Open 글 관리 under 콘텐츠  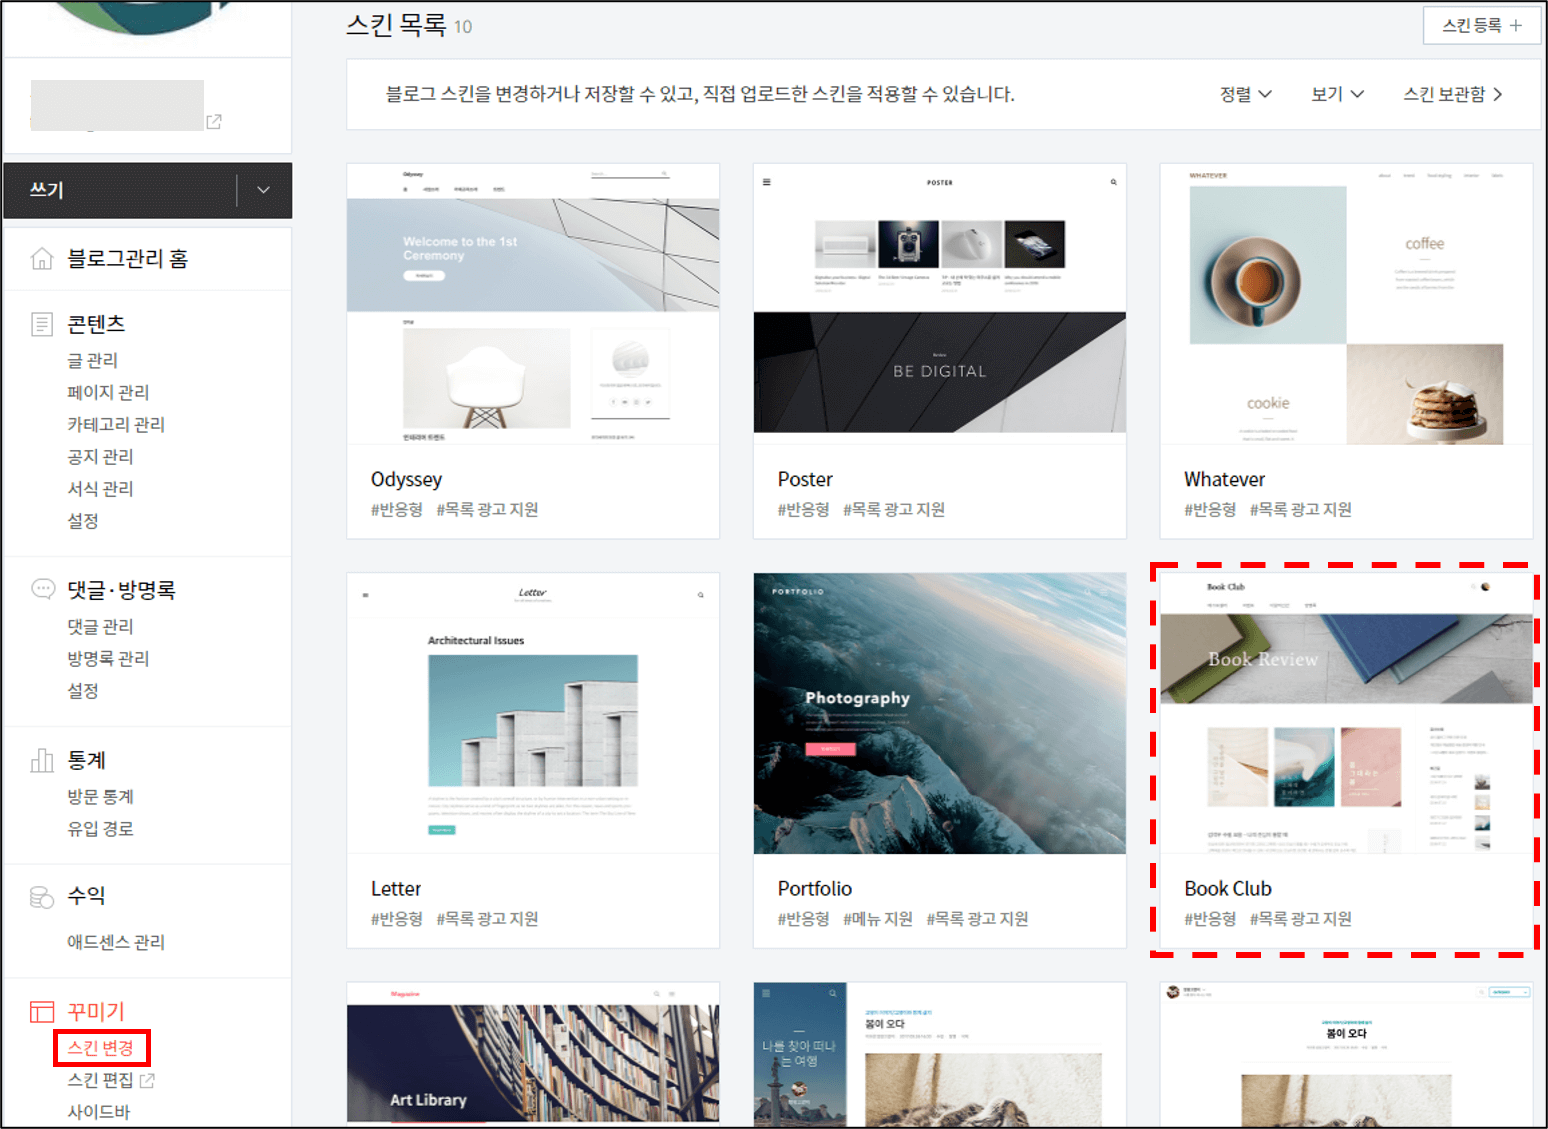(x=93, y=359)
